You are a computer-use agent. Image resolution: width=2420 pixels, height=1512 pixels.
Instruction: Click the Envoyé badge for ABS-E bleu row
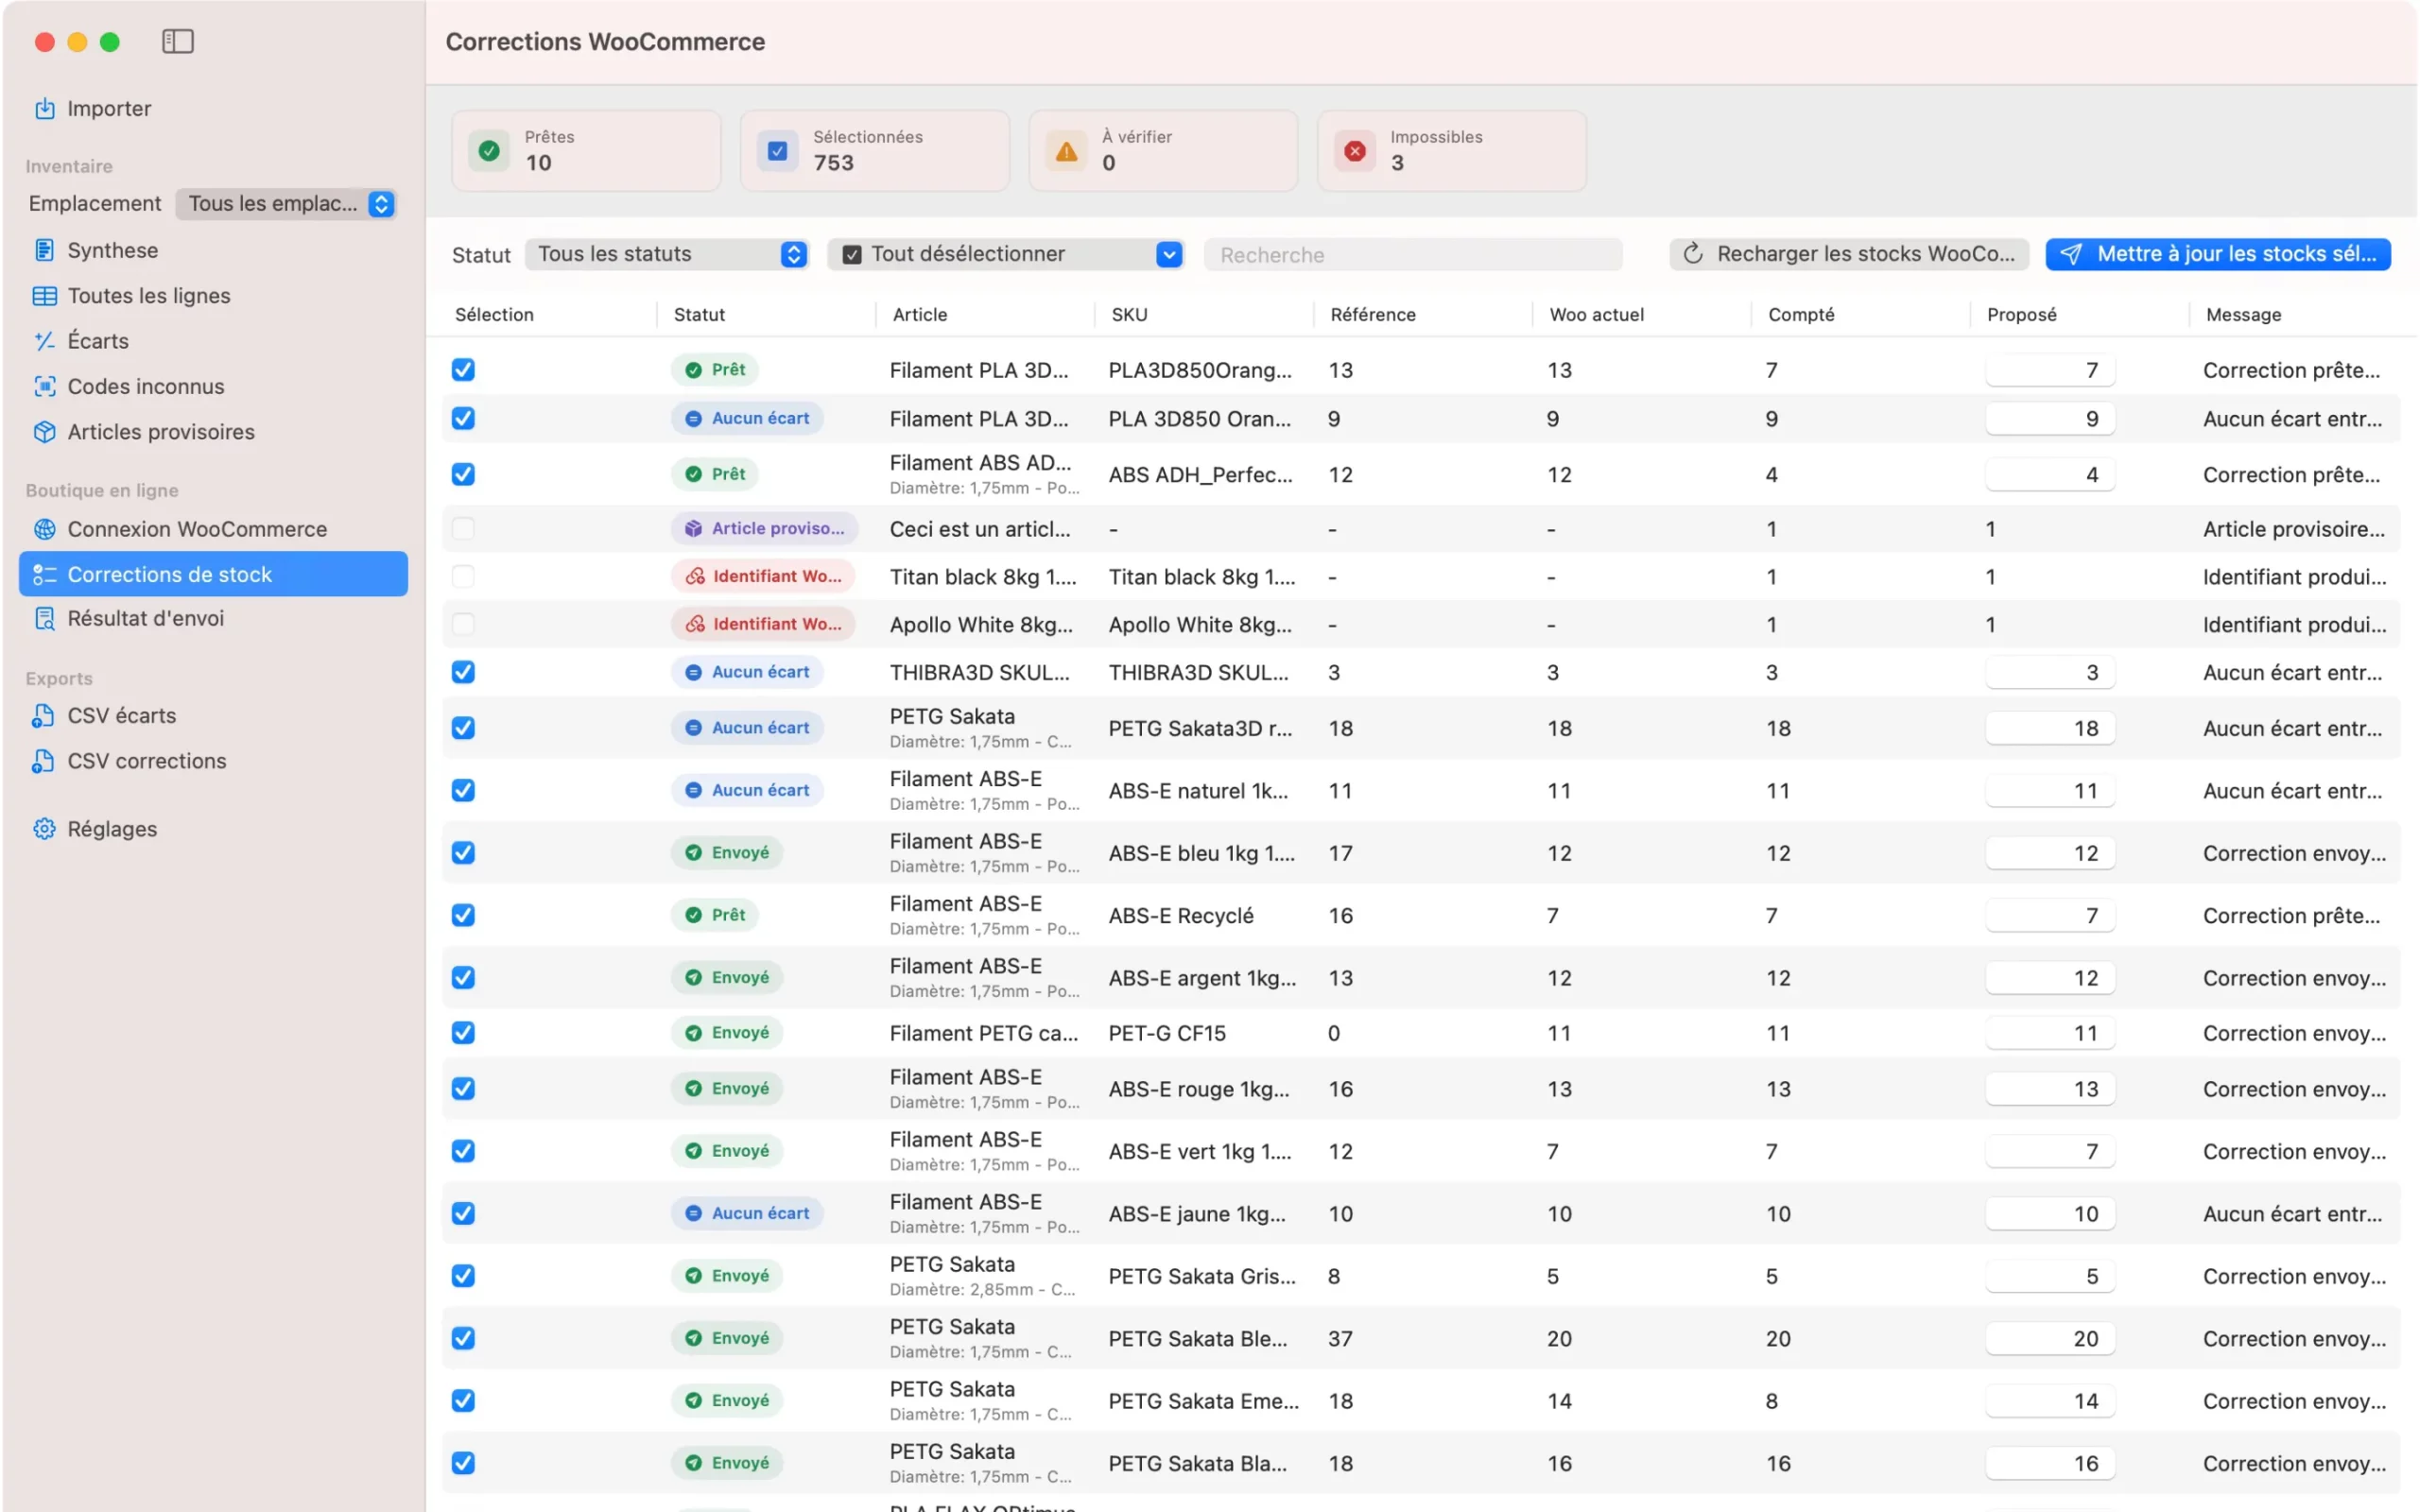click(728, 853)
